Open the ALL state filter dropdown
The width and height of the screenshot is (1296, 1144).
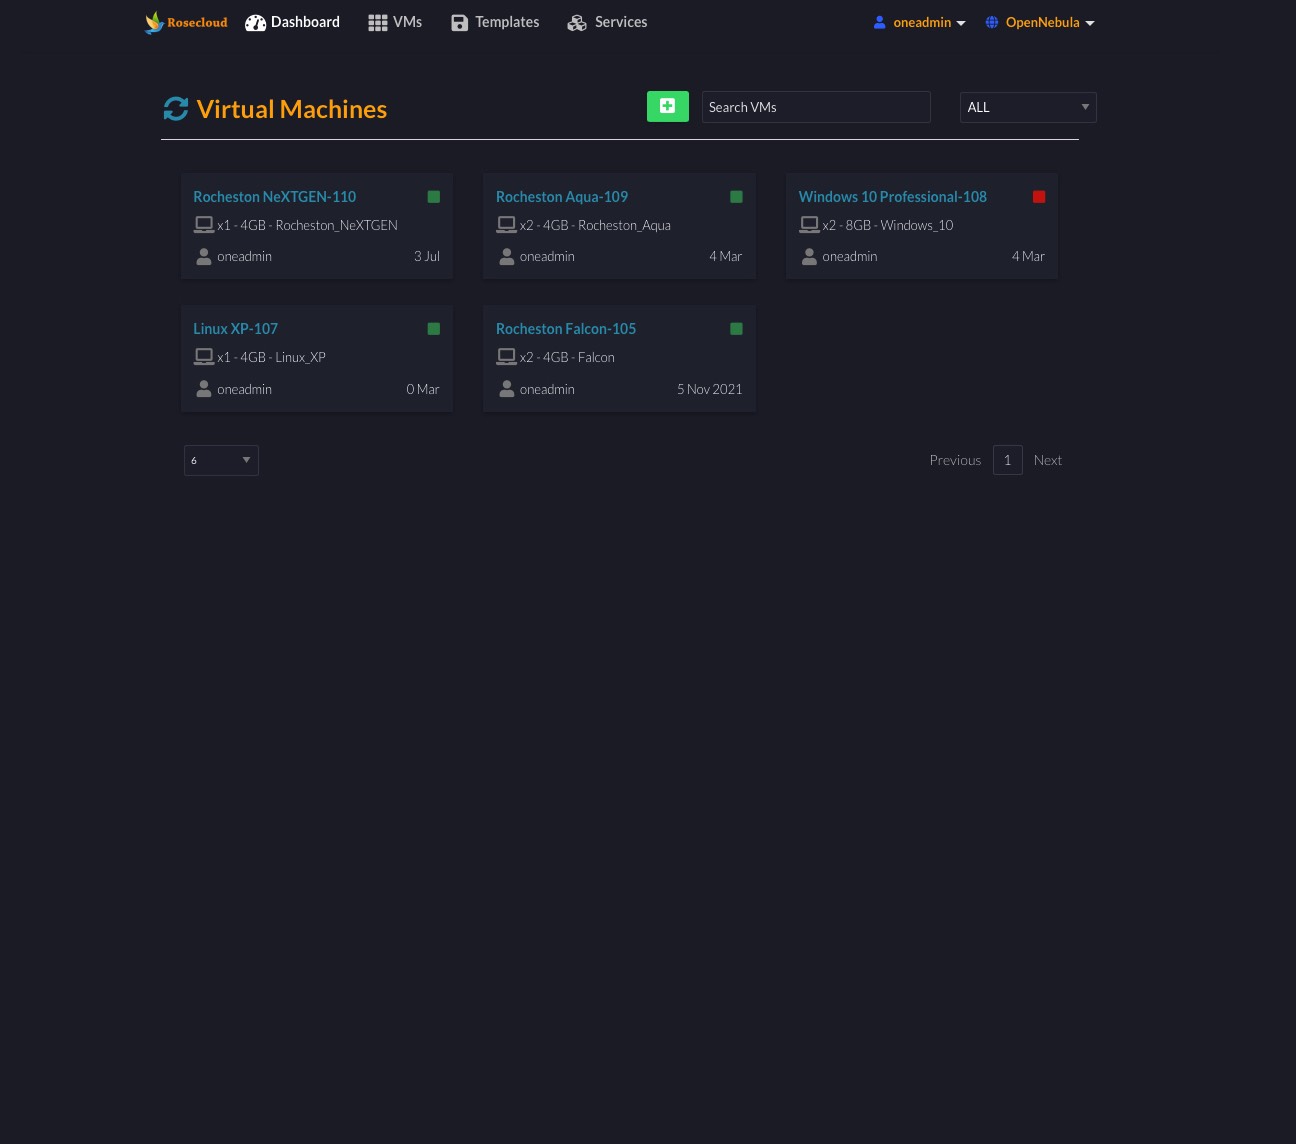(1028, 107)
